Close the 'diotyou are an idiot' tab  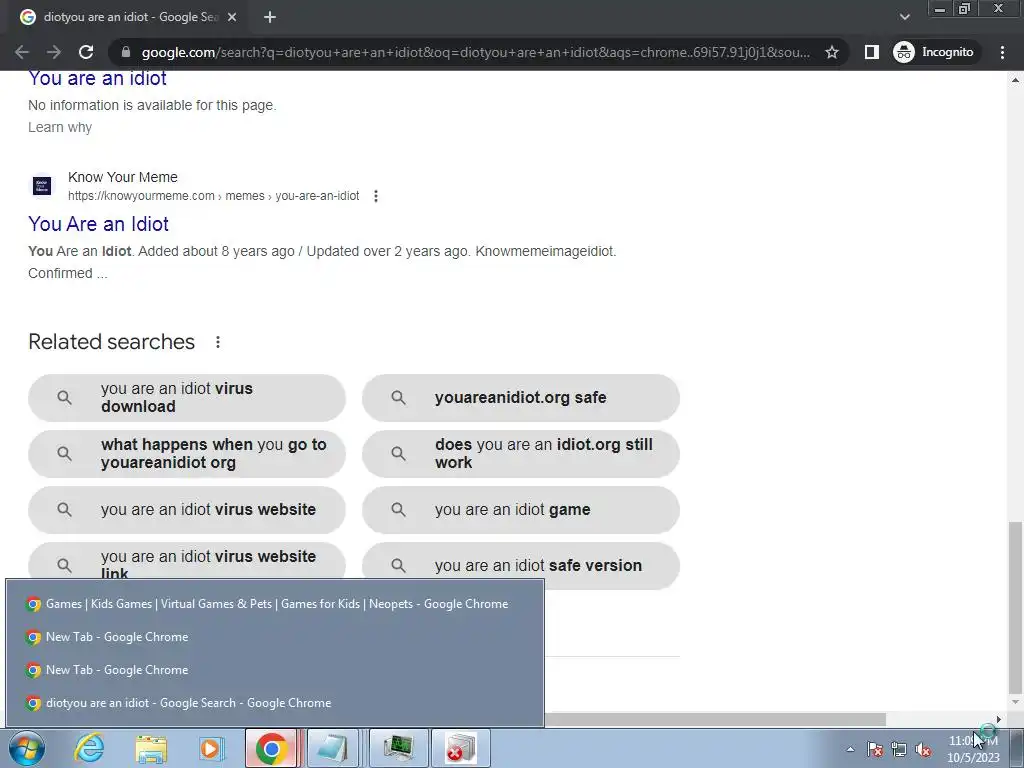point(232,18)
